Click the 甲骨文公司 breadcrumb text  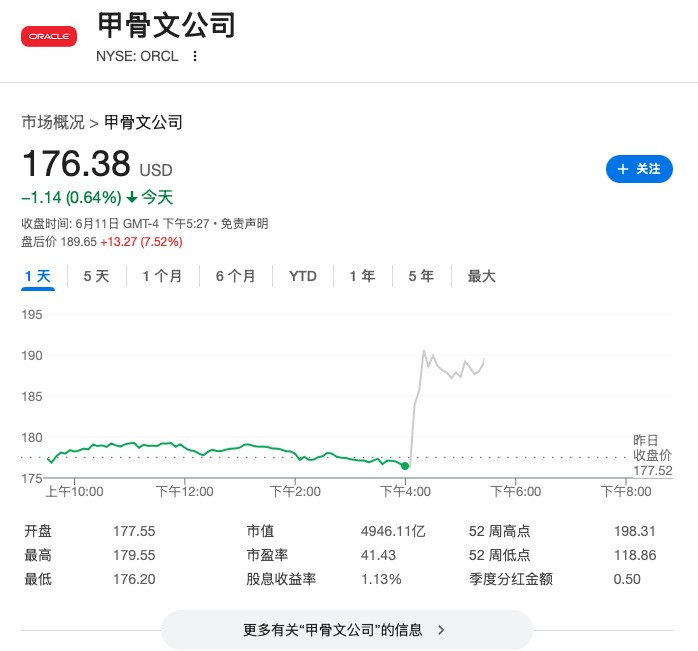click(x=143, y=122)
